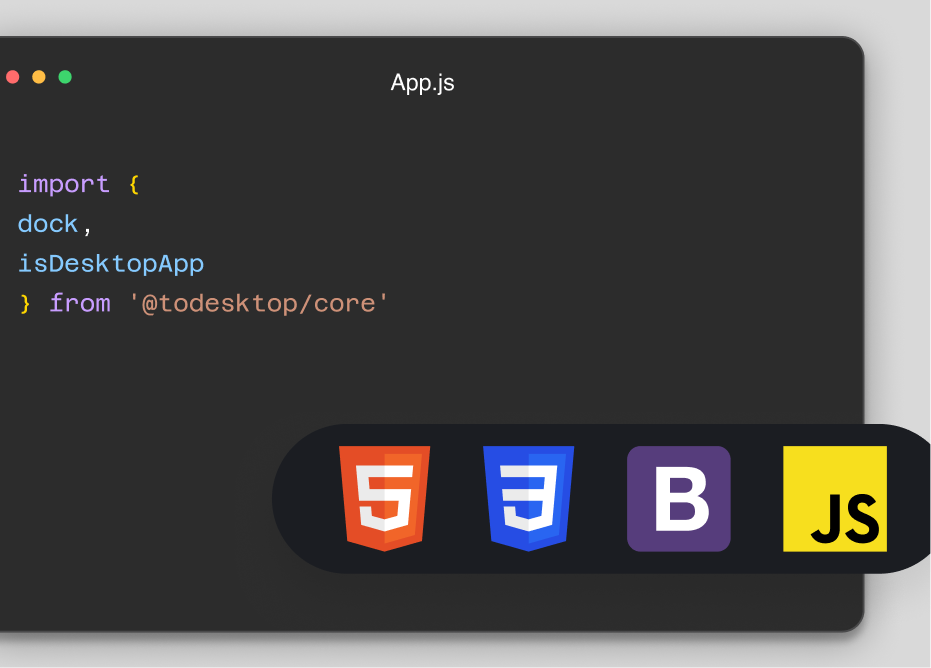Screen dimensions: 931x668
Task: Click the '@todesktop/core' module string
Action: click(x=258, y=304)
